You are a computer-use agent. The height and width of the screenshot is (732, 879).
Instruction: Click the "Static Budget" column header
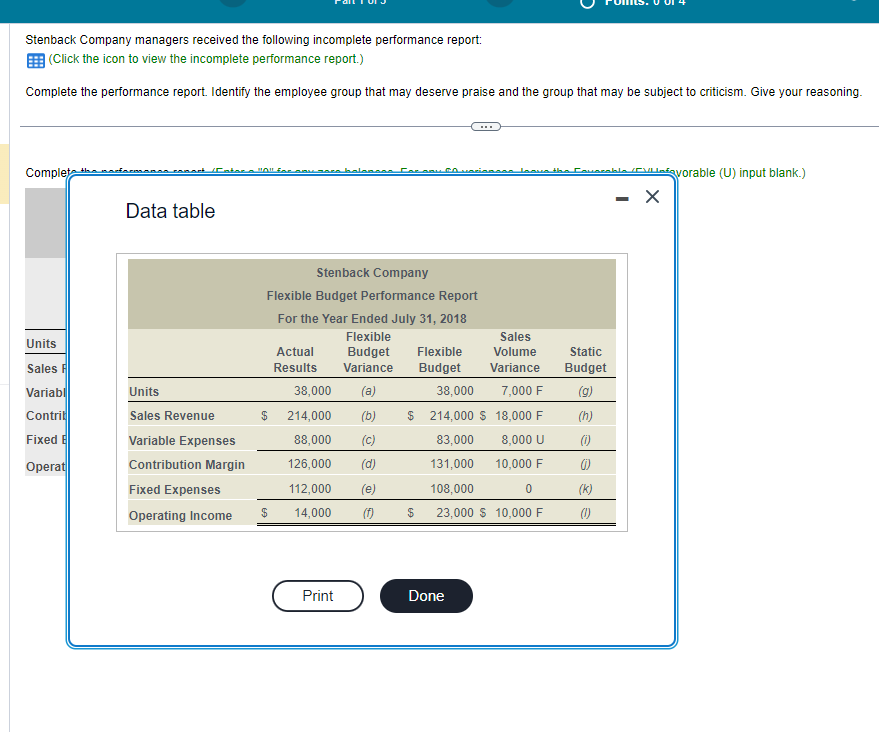click(585, 359)
